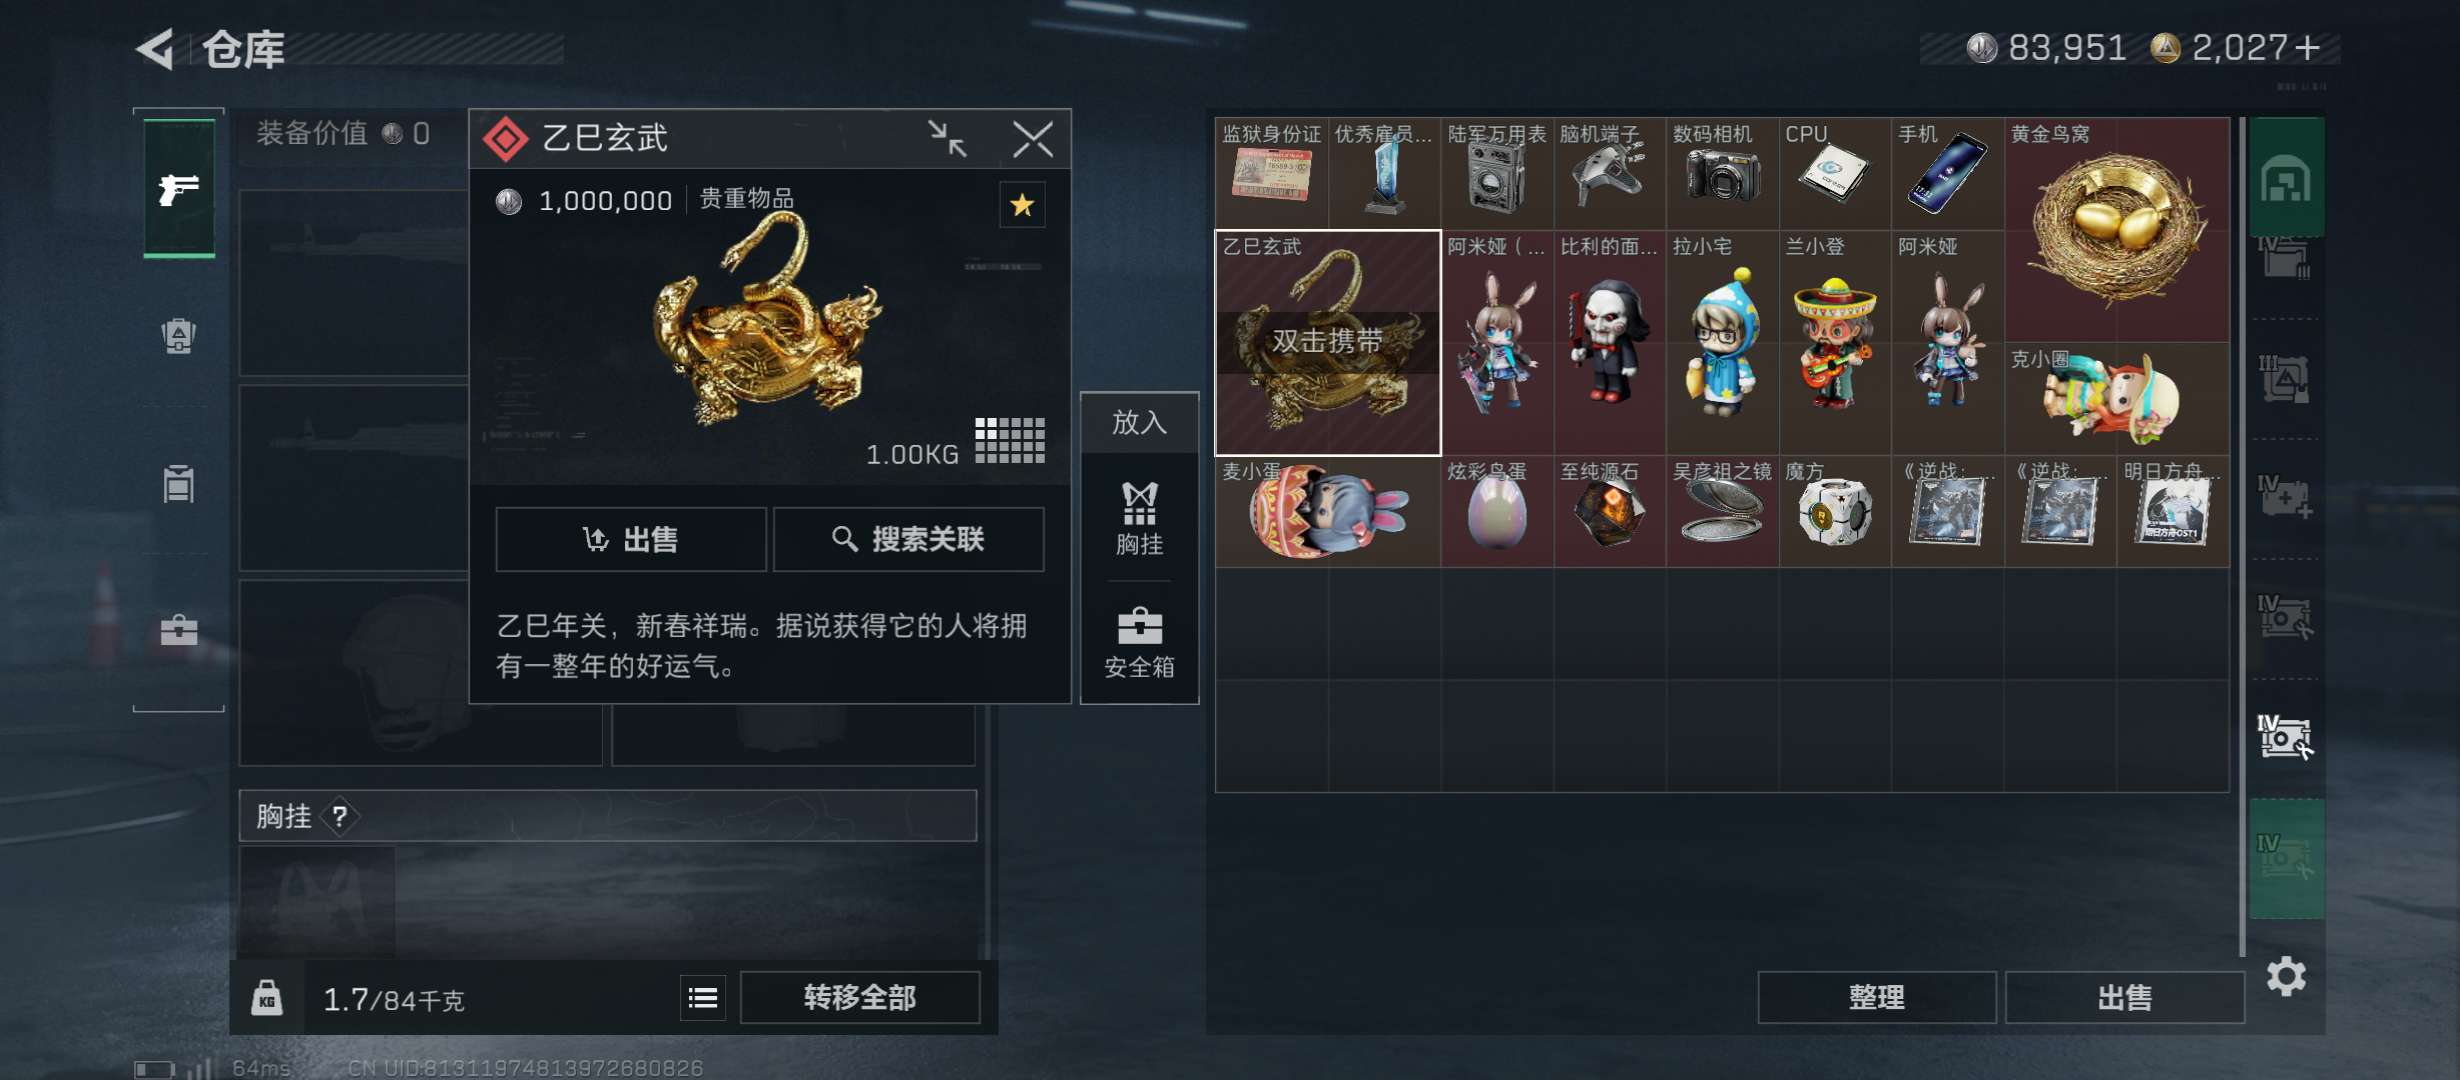Toggle the list view button beside 转移全部
Image resolution: width=2460 pixels, height=1080 pixels.
point(703,997)
